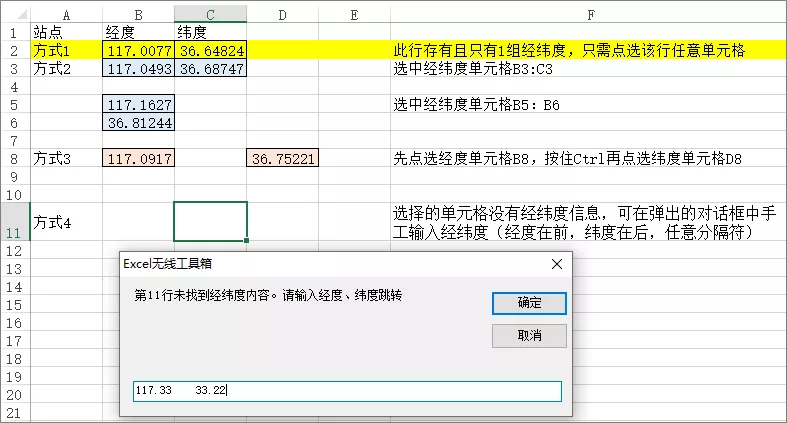This screenshot has height=423, width=787.
Task: Click the empty selected cell in row 11
Action: 210,221
